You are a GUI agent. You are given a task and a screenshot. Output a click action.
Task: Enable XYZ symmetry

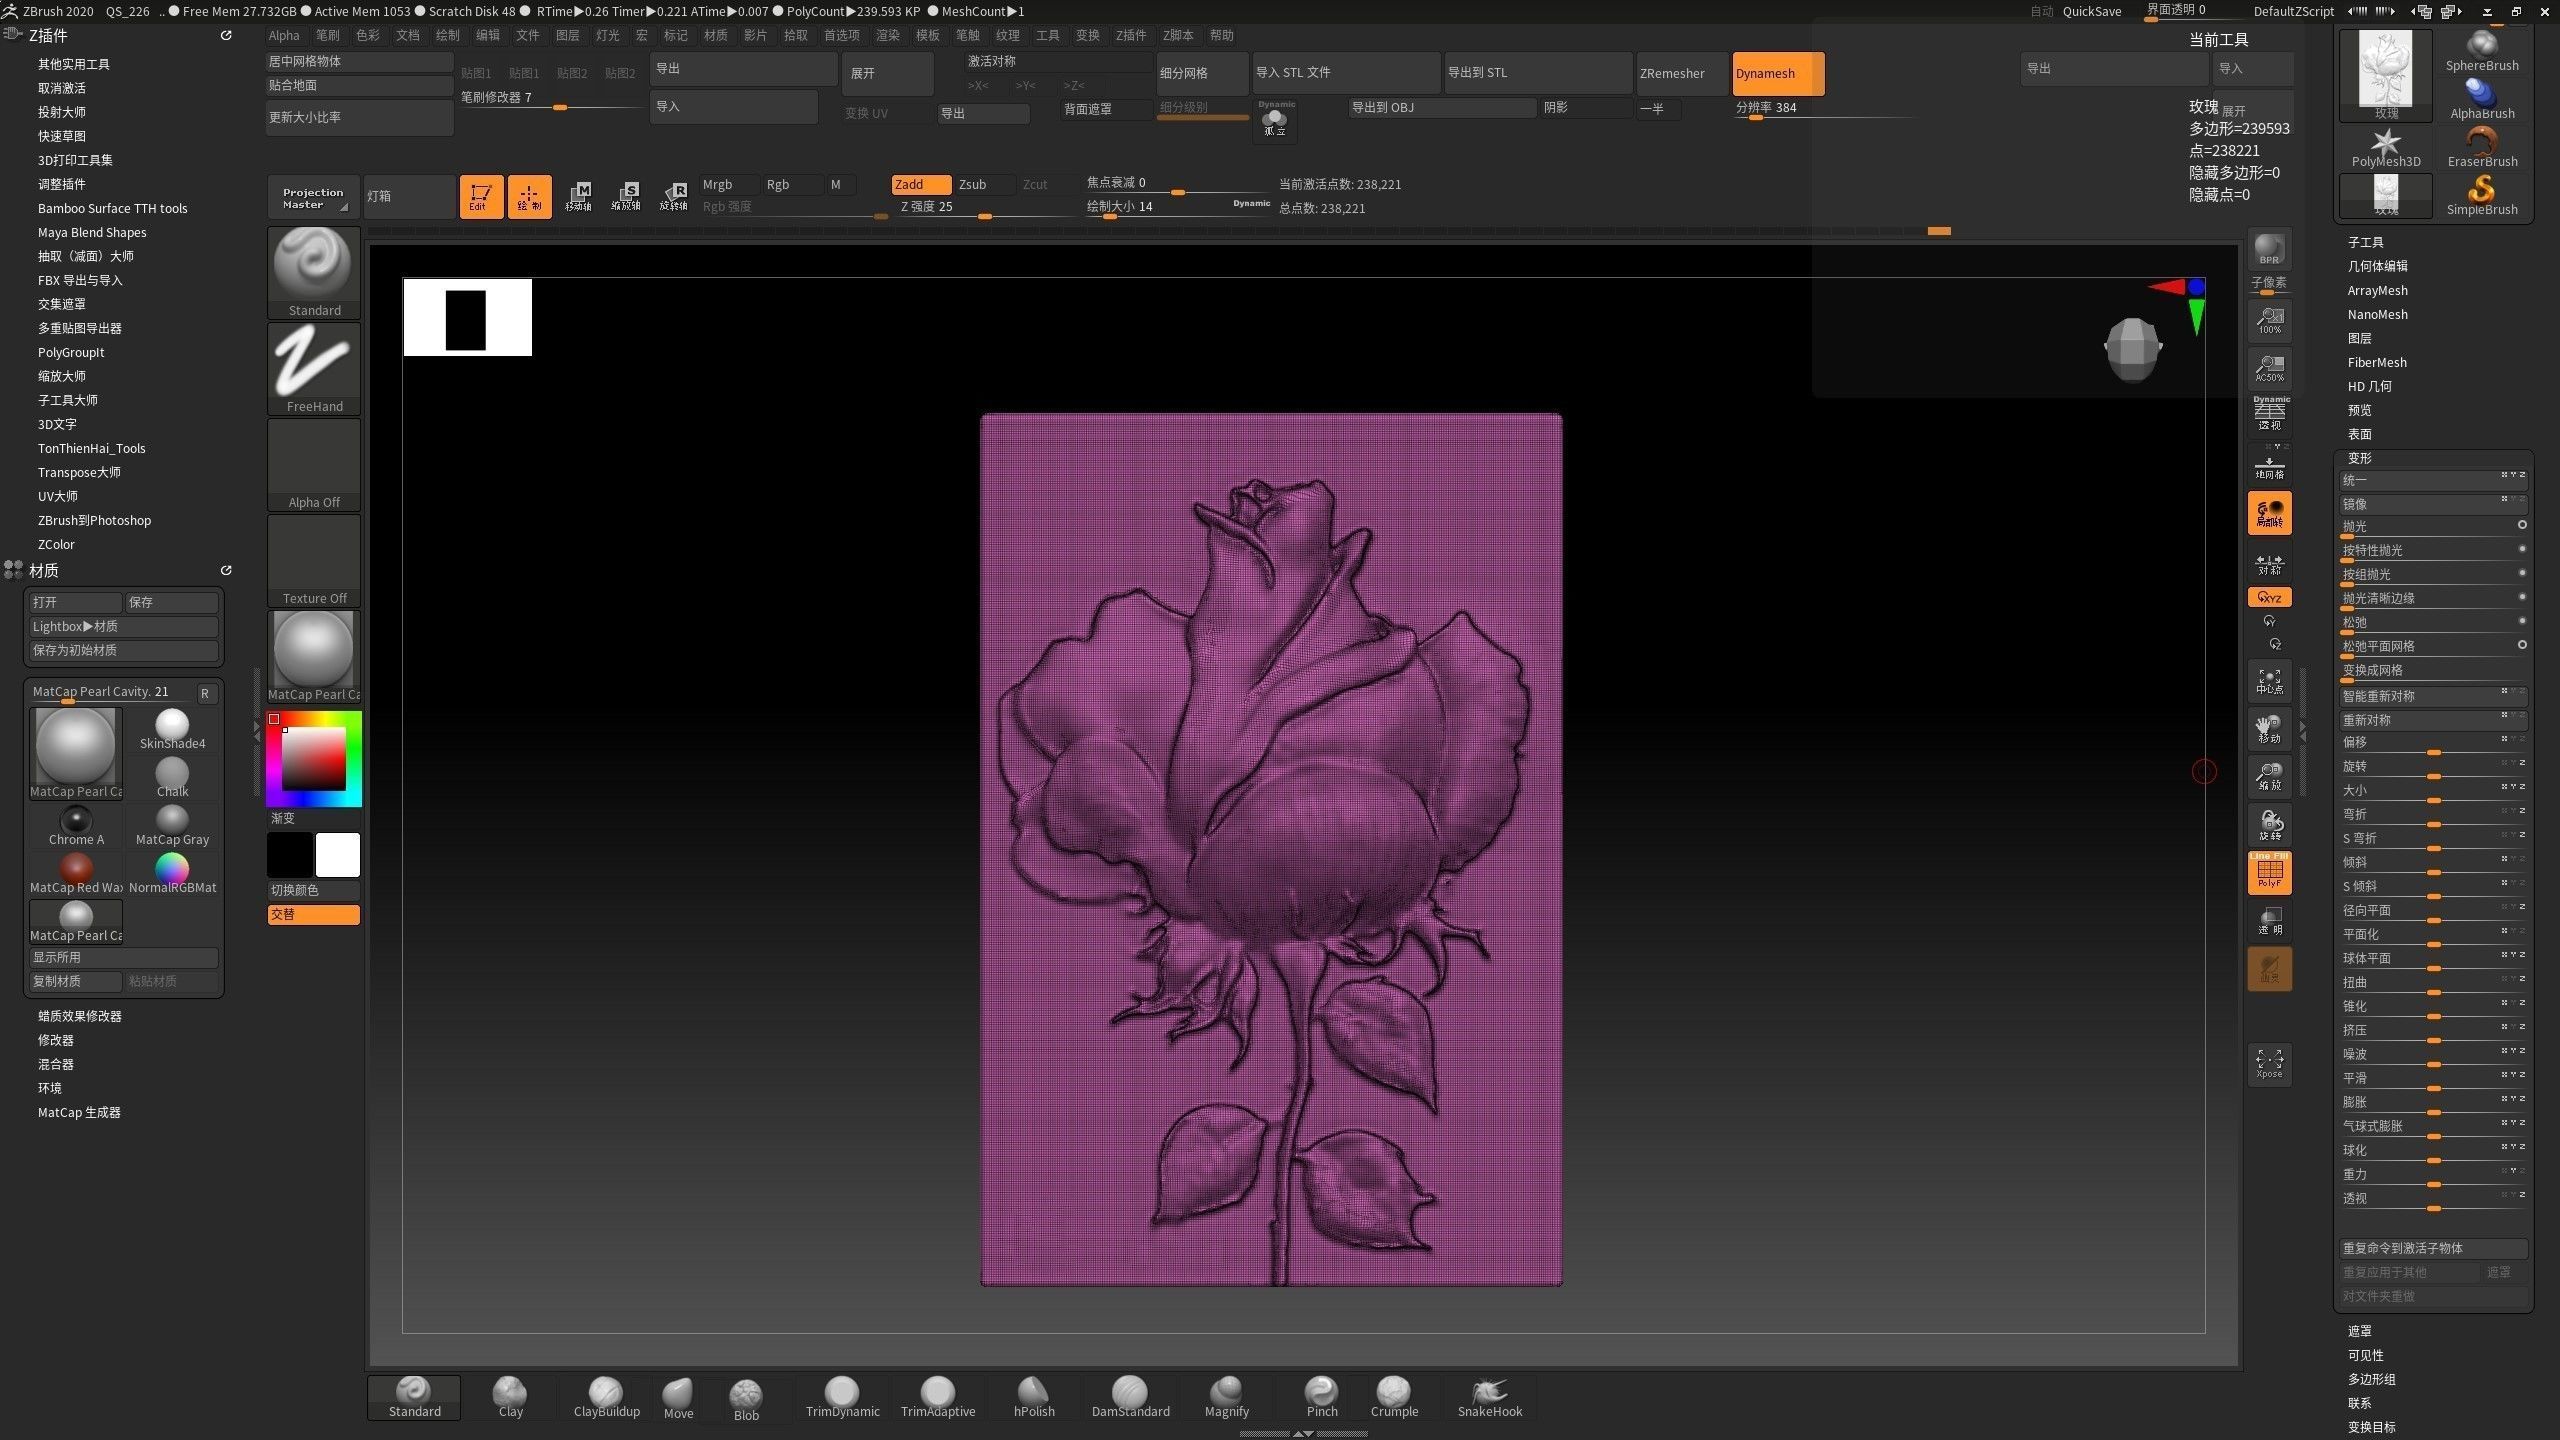(2267, 597)
